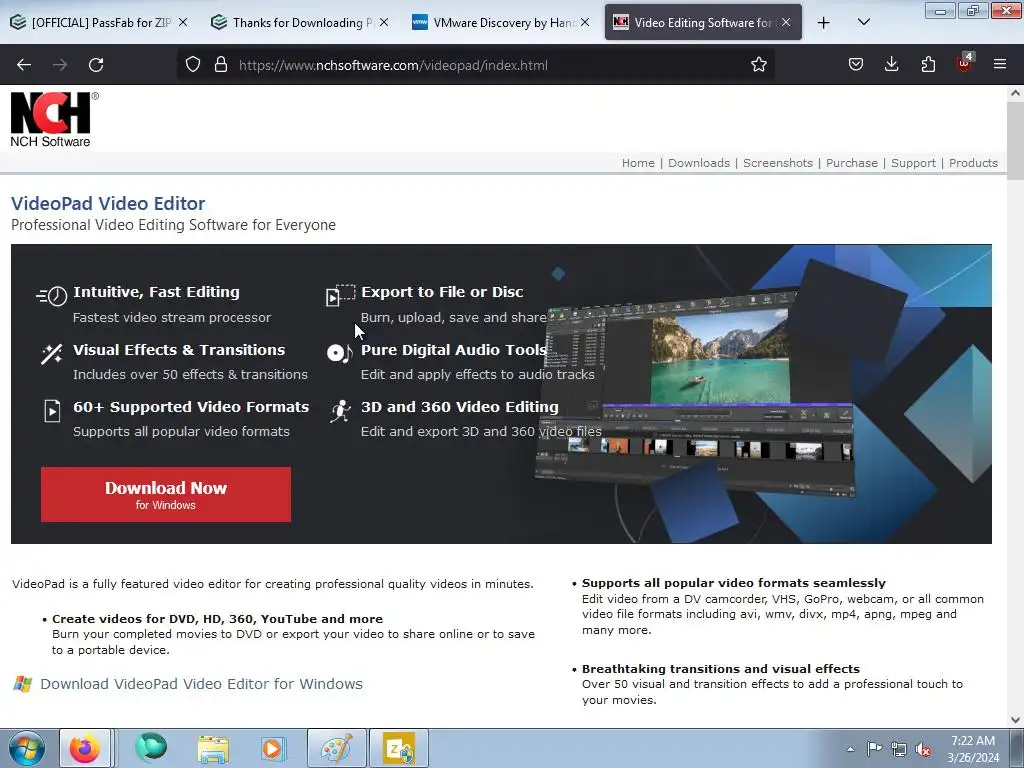This screenshot has height=768, width=1024.
Task: Open a new tab with plus icon
Action: [824, 23]
